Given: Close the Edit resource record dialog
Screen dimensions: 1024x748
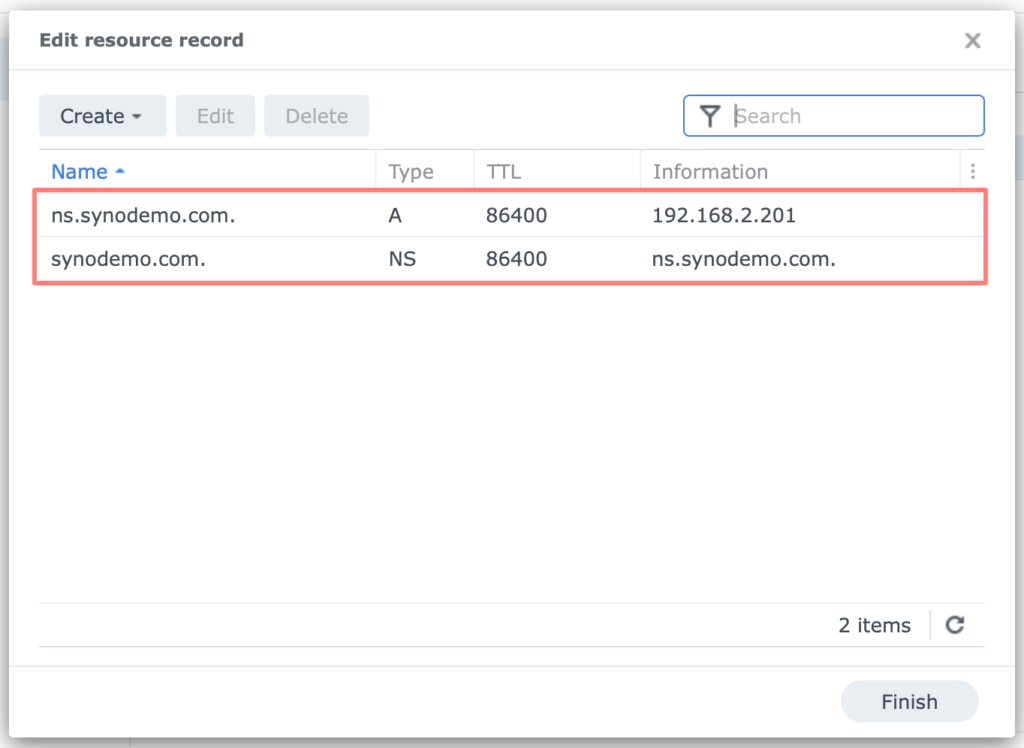Looking at the screenshot, I should pos(972,41).
